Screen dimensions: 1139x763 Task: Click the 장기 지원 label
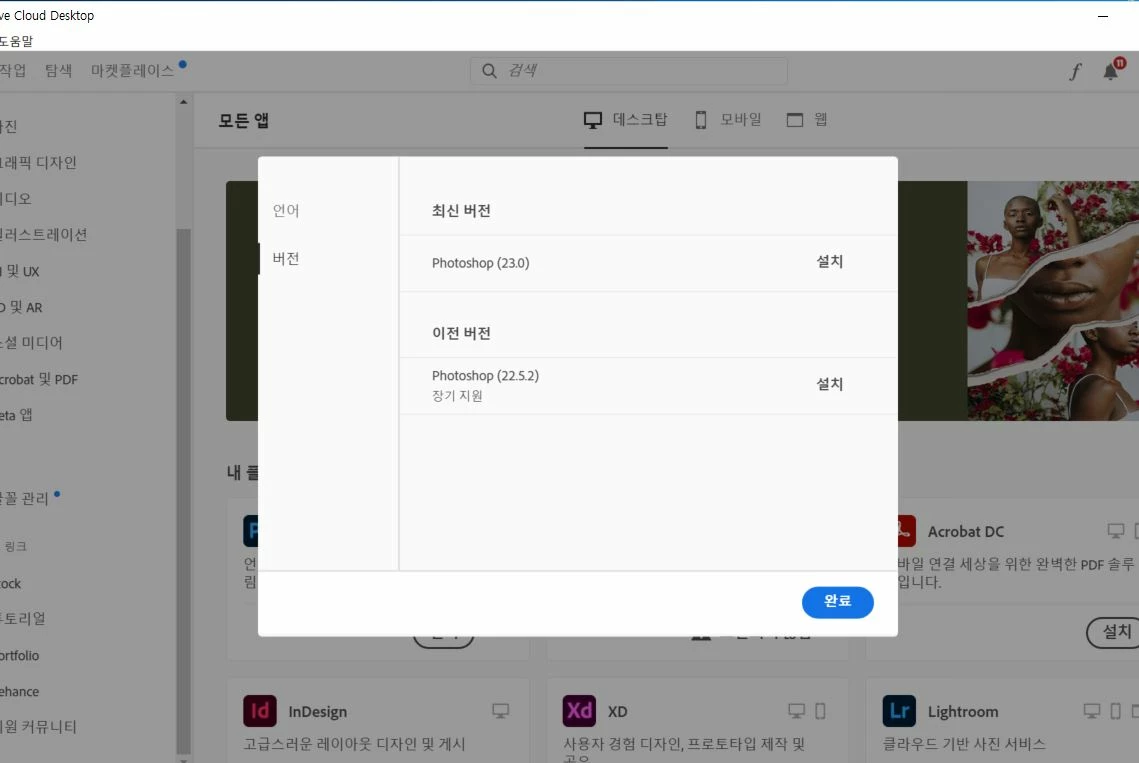(457, 396)
